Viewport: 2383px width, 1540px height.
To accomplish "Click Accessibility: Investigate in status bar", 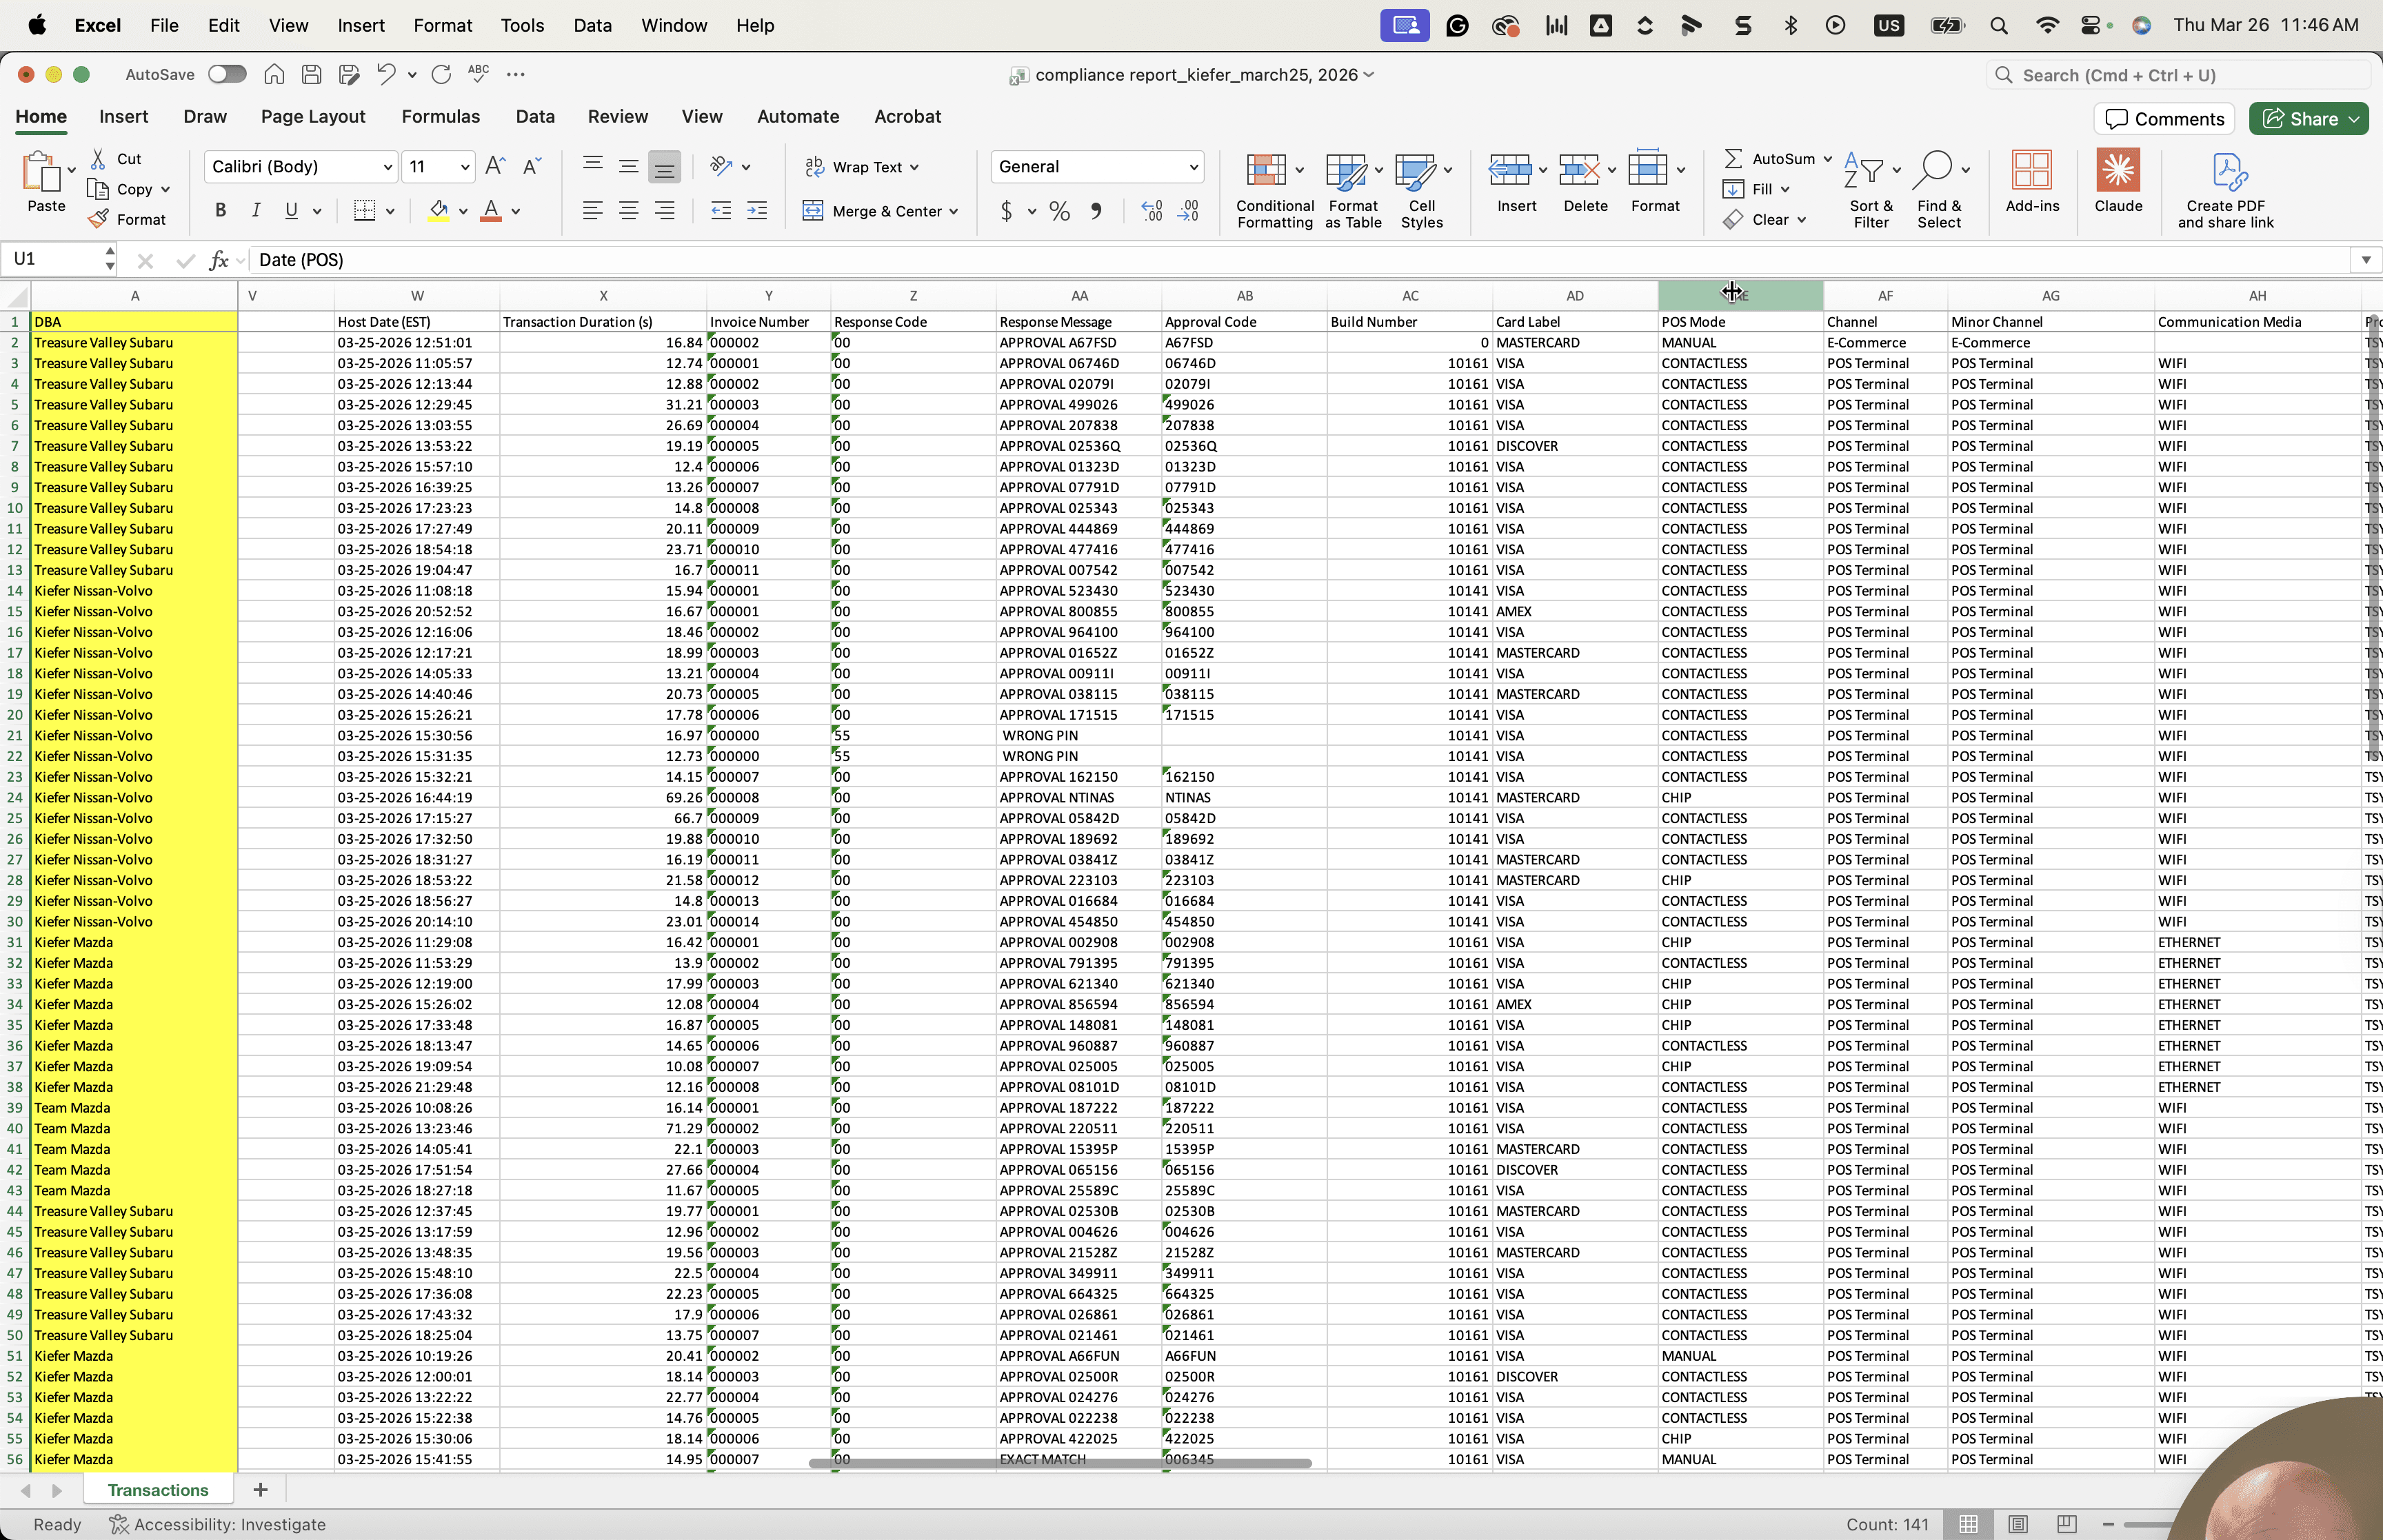I will click(x=218, y=1525).
